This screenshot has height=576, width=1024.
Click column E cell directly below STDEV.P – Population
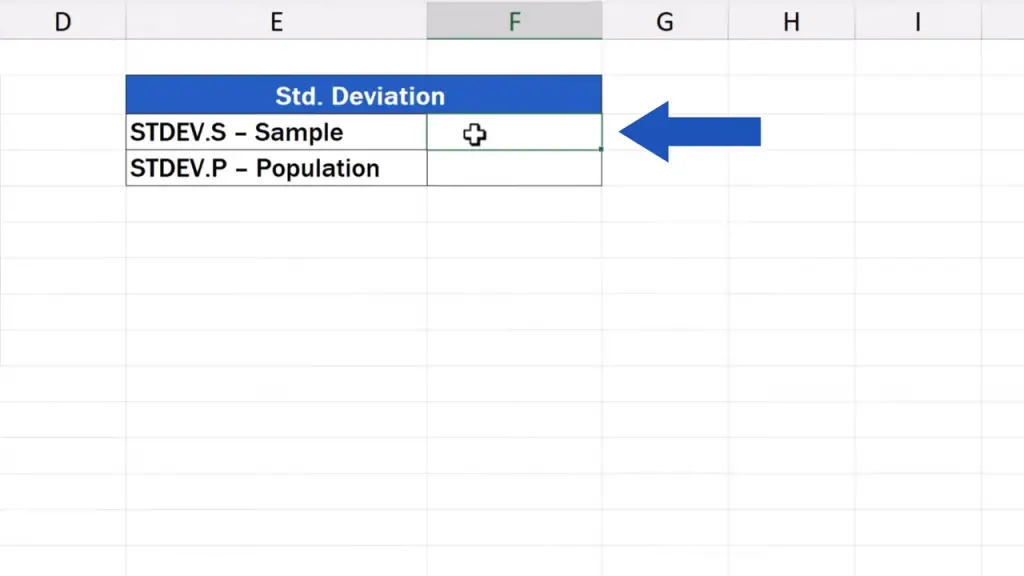276,204
